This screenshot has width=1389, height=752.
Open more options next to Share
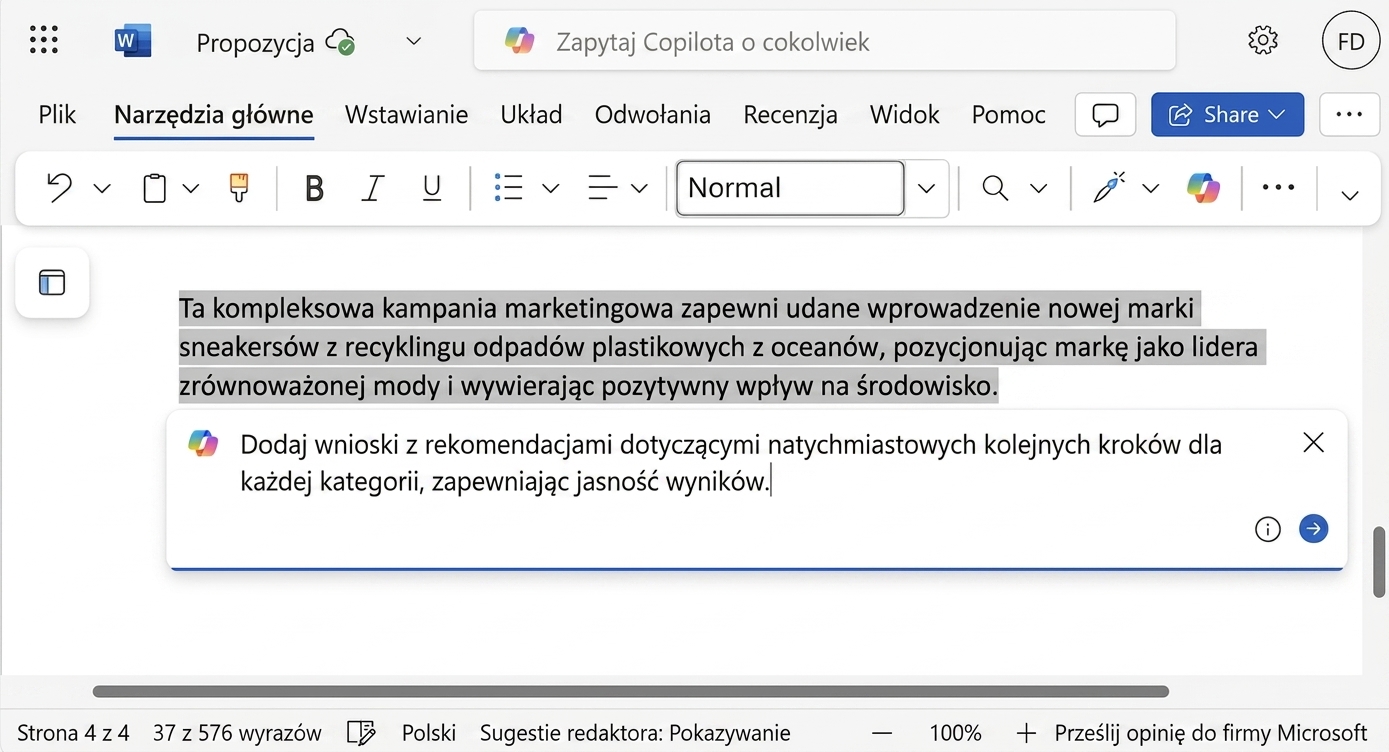pyautogui.click(x=1349, y=114)
